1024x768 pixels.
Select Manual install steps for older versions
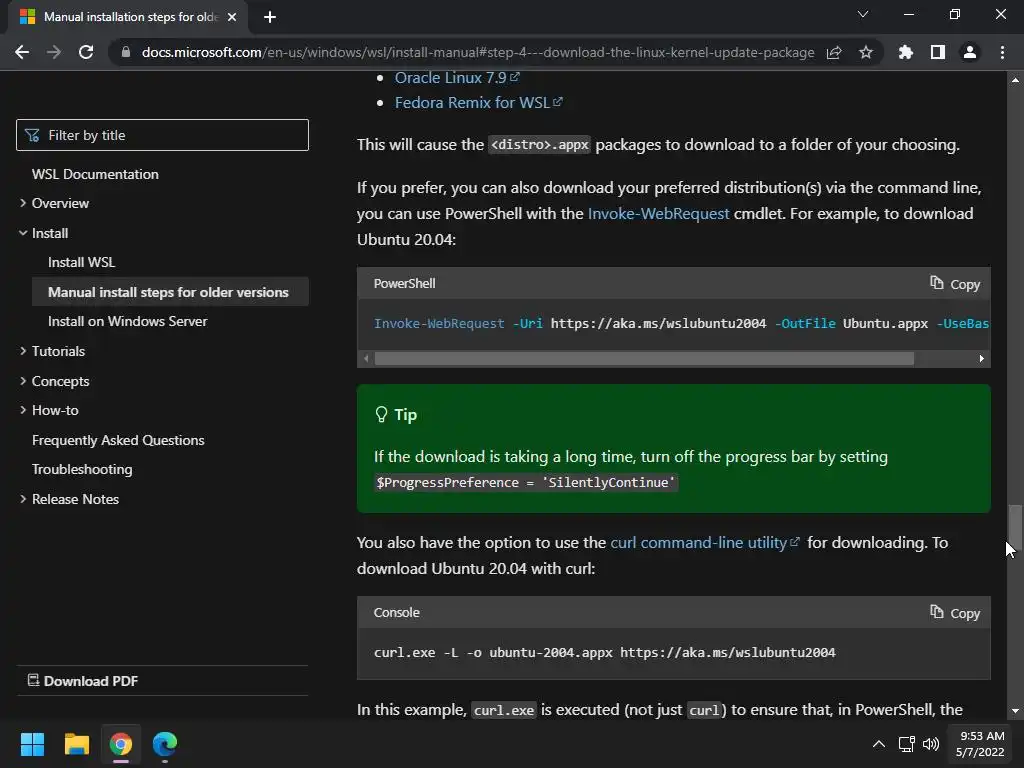click(x=168, y=292)
